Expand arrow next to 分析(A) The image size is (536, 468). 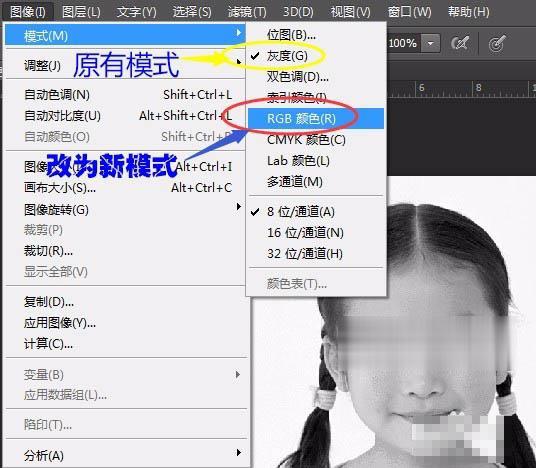pos(238,453)
